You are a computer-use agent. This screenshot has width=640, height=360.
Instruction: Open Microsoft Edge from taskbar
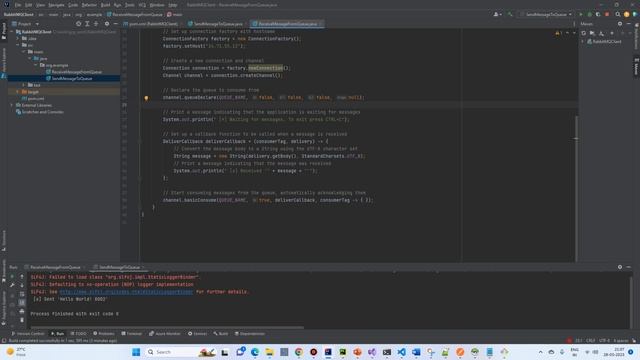(x=255, y=352)
